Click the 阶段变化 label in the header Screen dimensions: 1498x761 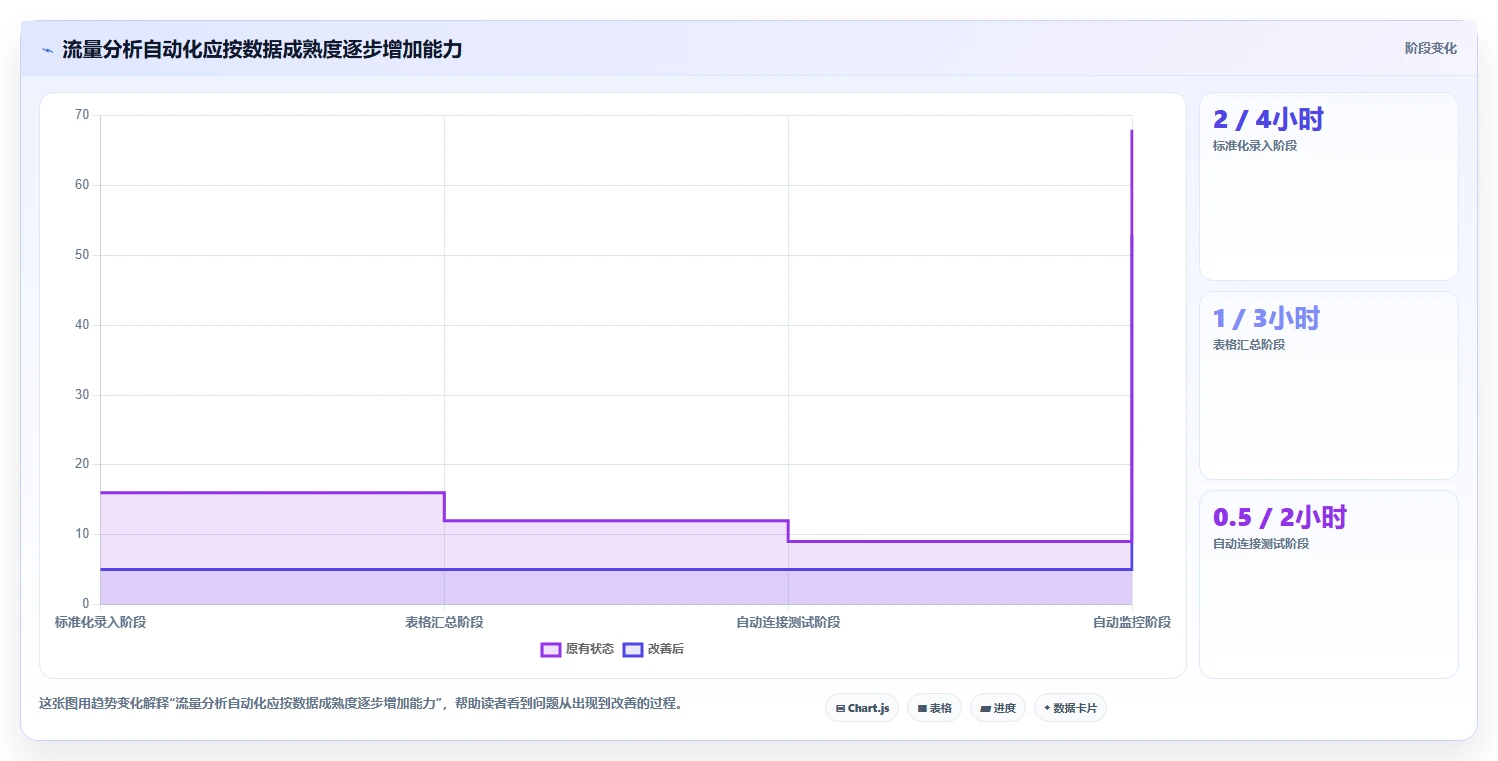1431,48
